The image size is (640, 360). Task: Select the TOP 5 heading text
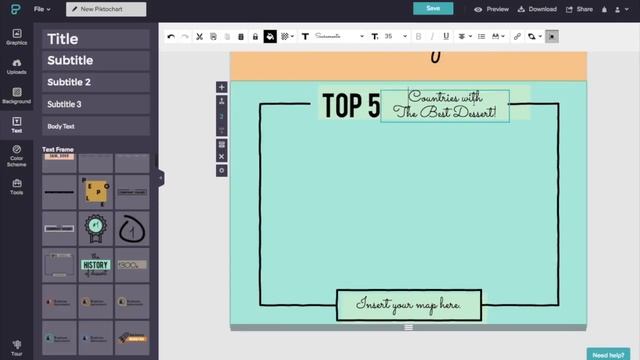[351, 106]
